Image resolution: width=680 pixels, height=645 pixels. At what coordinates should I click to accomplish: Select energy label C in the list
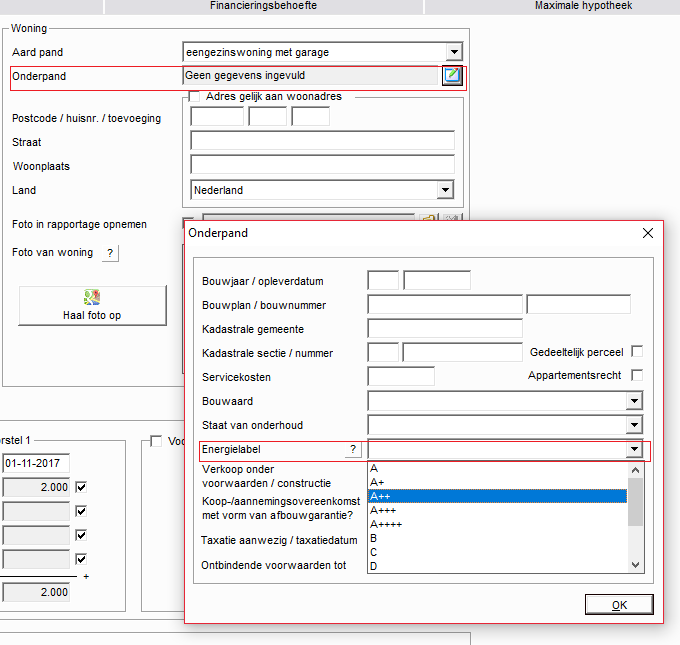497,552
